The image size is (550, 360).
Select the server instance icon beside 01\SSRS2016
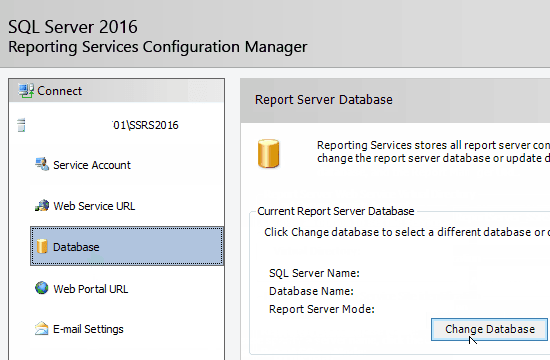click(x=21, y=125)
